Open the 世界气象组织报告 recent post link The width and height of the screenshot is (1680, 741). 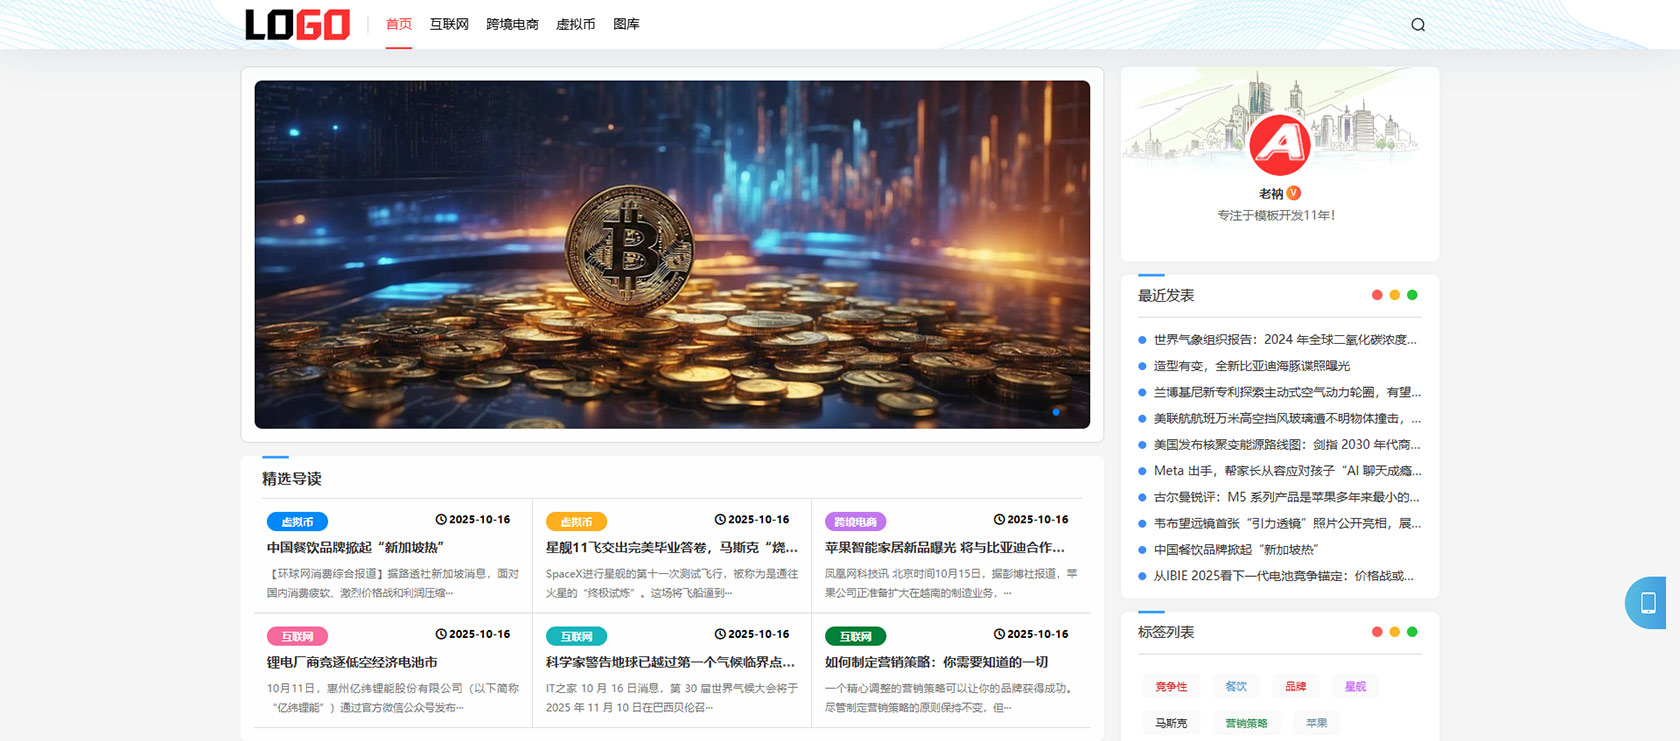click(x=1284, y=340)
